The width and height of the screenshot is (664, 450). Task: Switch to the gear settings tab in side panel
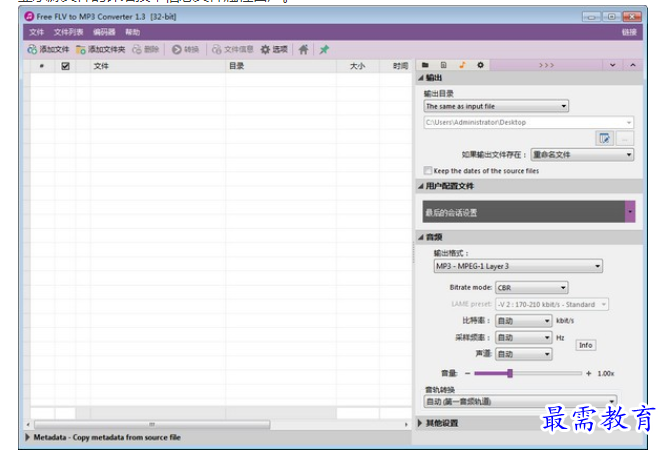[480, 65]
